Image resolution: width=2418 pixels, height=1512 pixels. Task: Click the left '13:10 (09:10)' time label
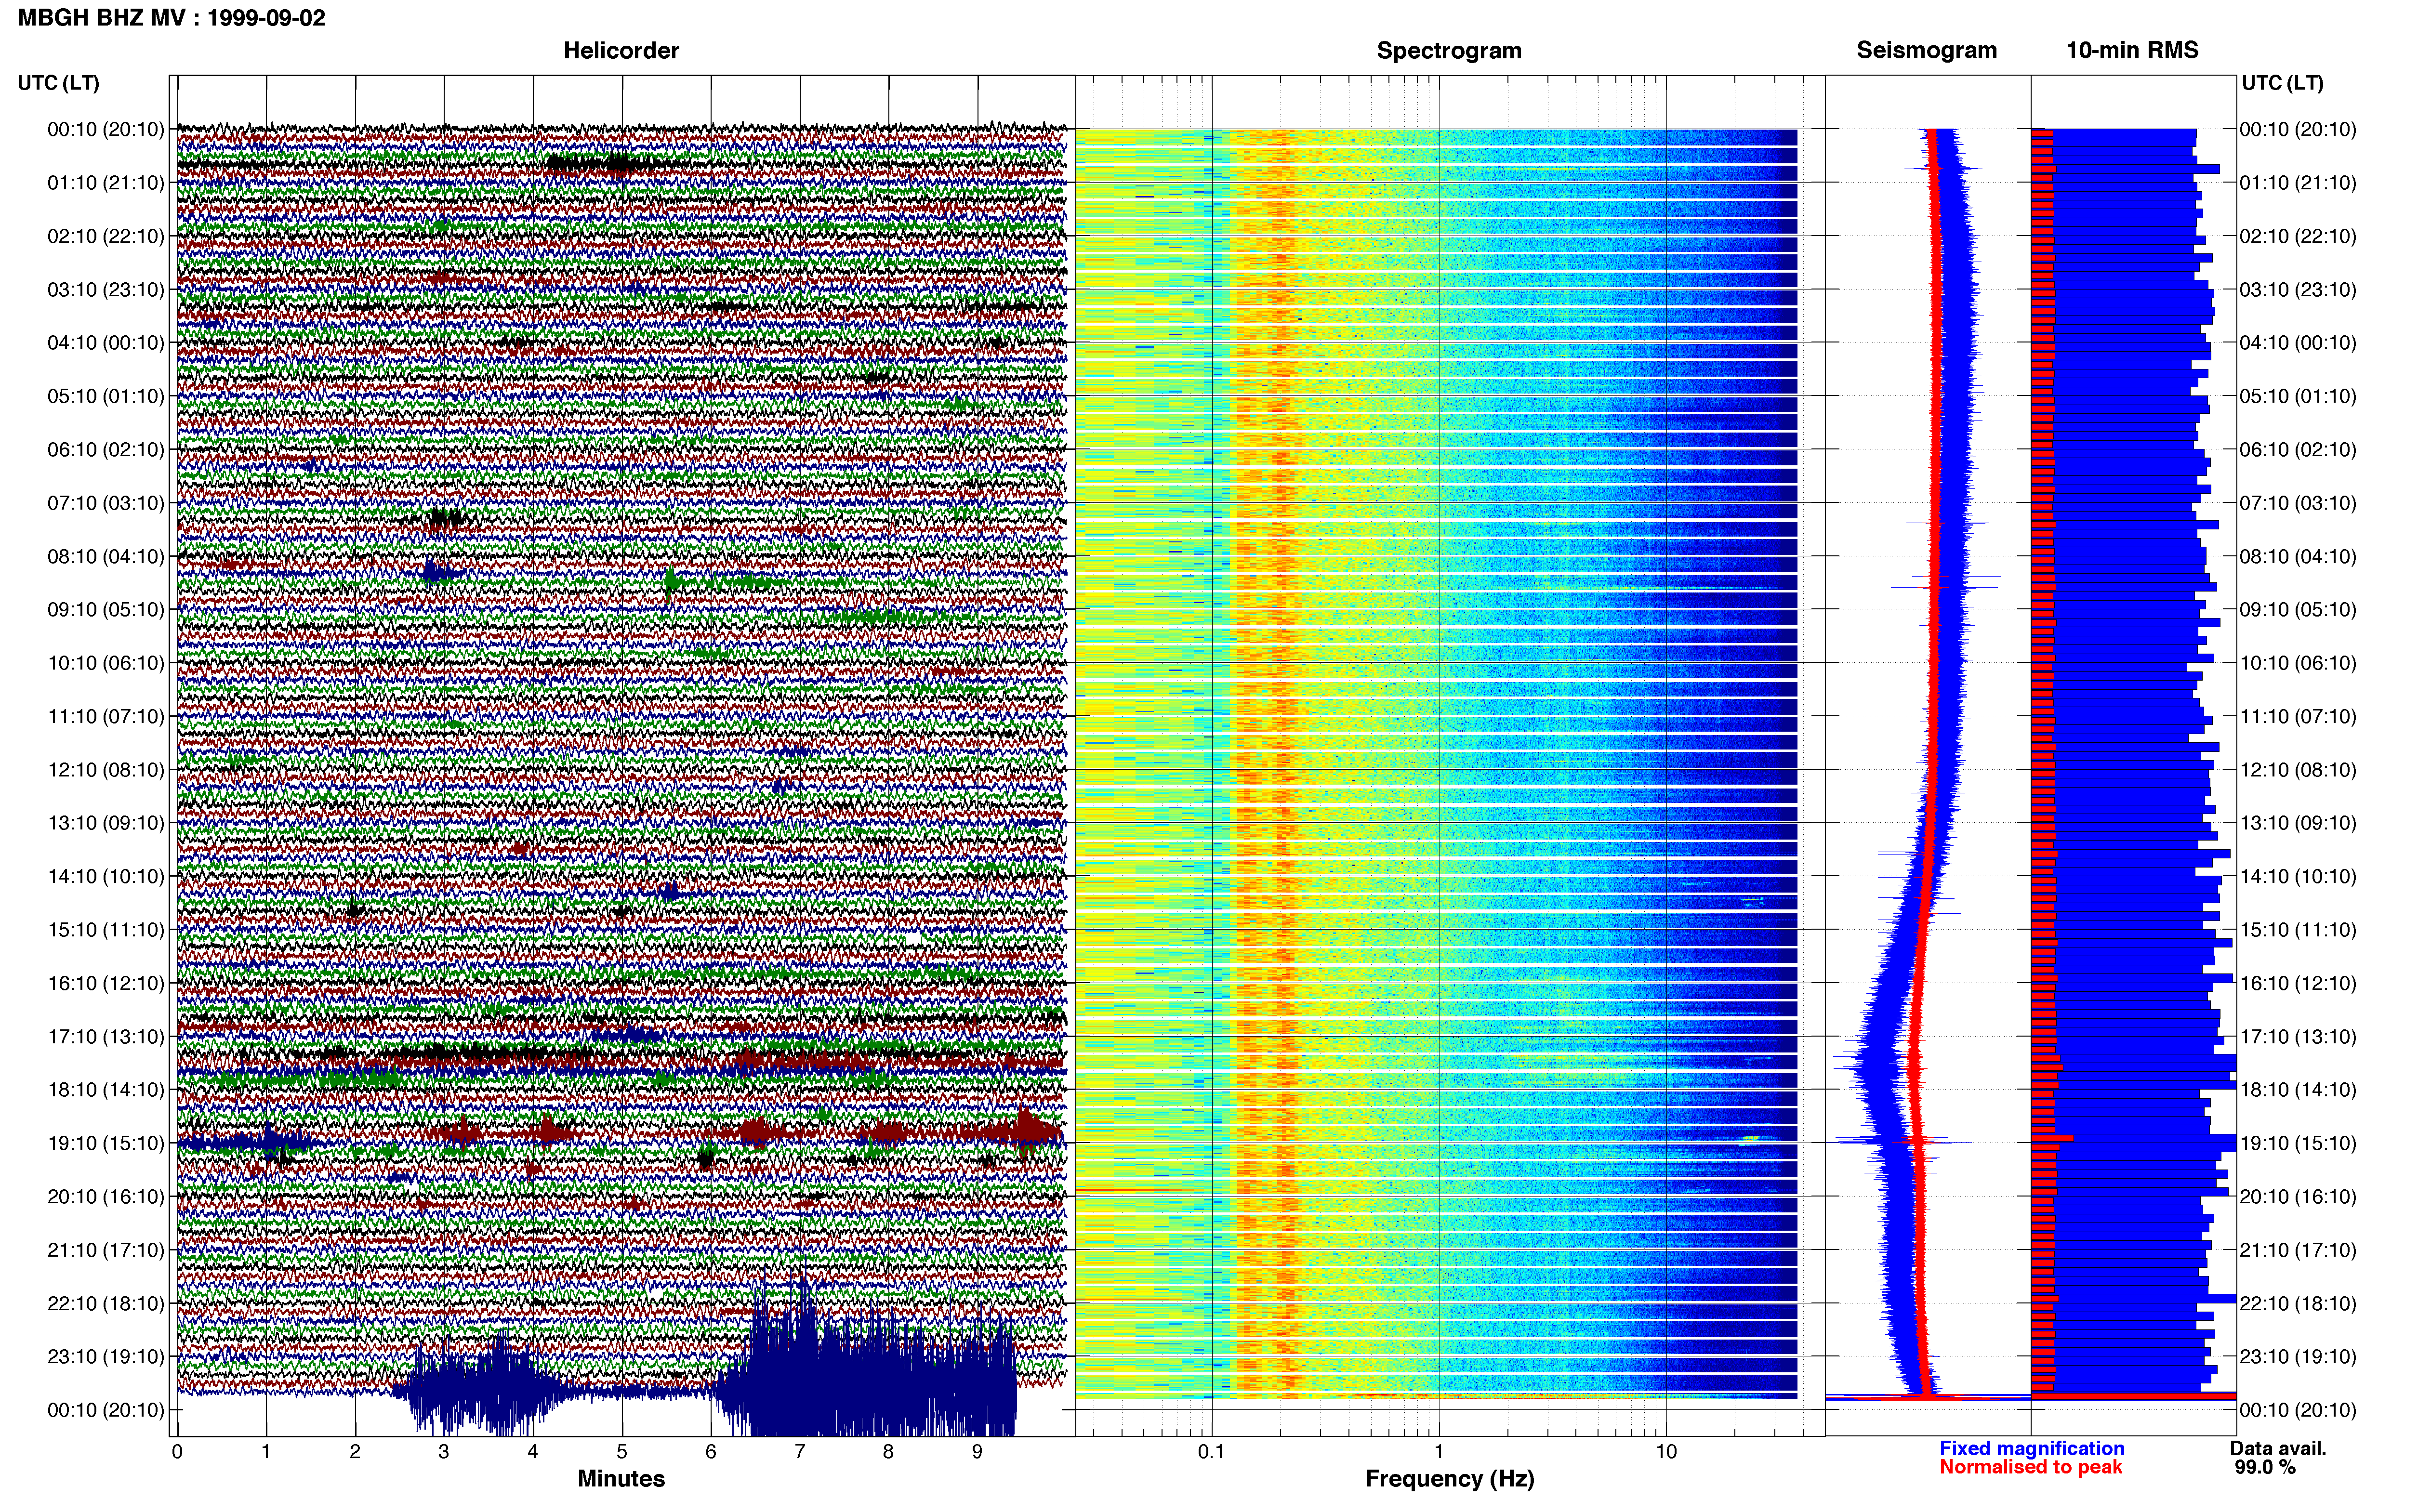(x=106, y=823)
